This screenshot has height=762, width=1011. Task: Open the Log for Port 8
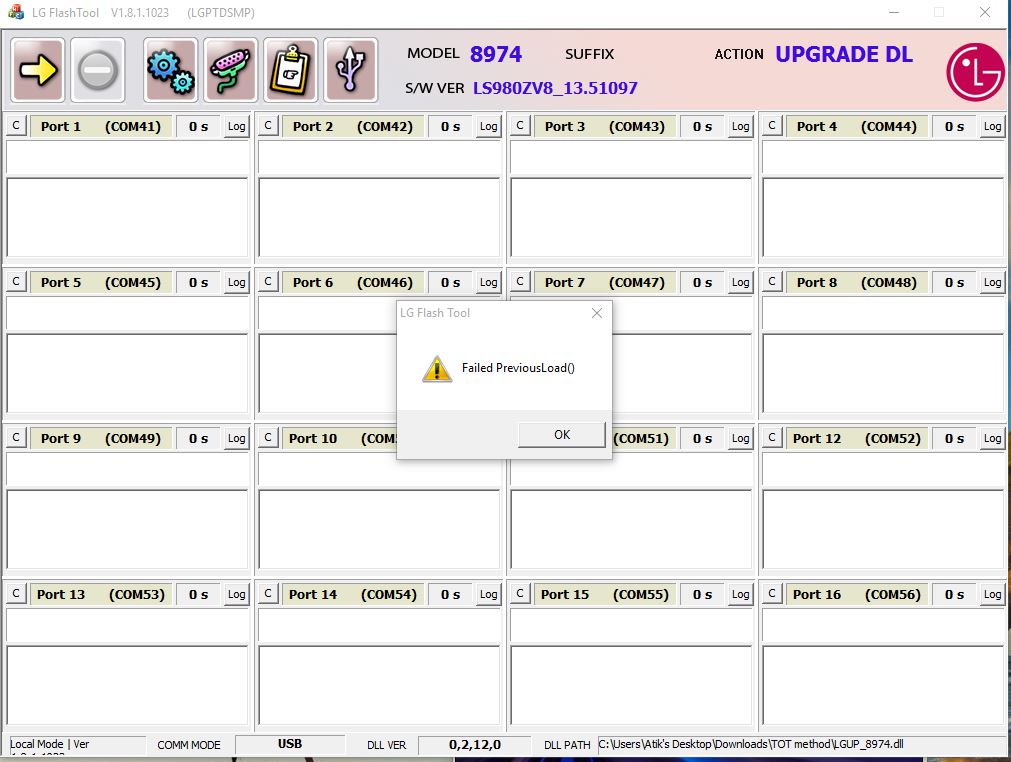point(992,282)
